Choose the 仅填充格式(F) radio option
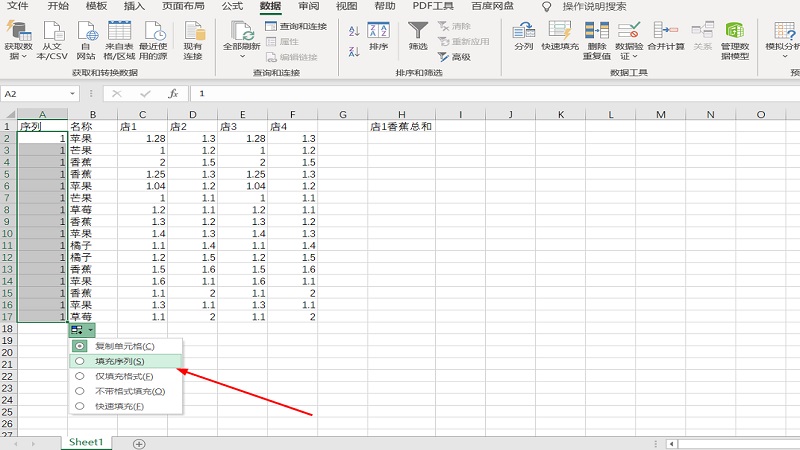The width and height of the screenshot is (800, 450). [80, 376]
